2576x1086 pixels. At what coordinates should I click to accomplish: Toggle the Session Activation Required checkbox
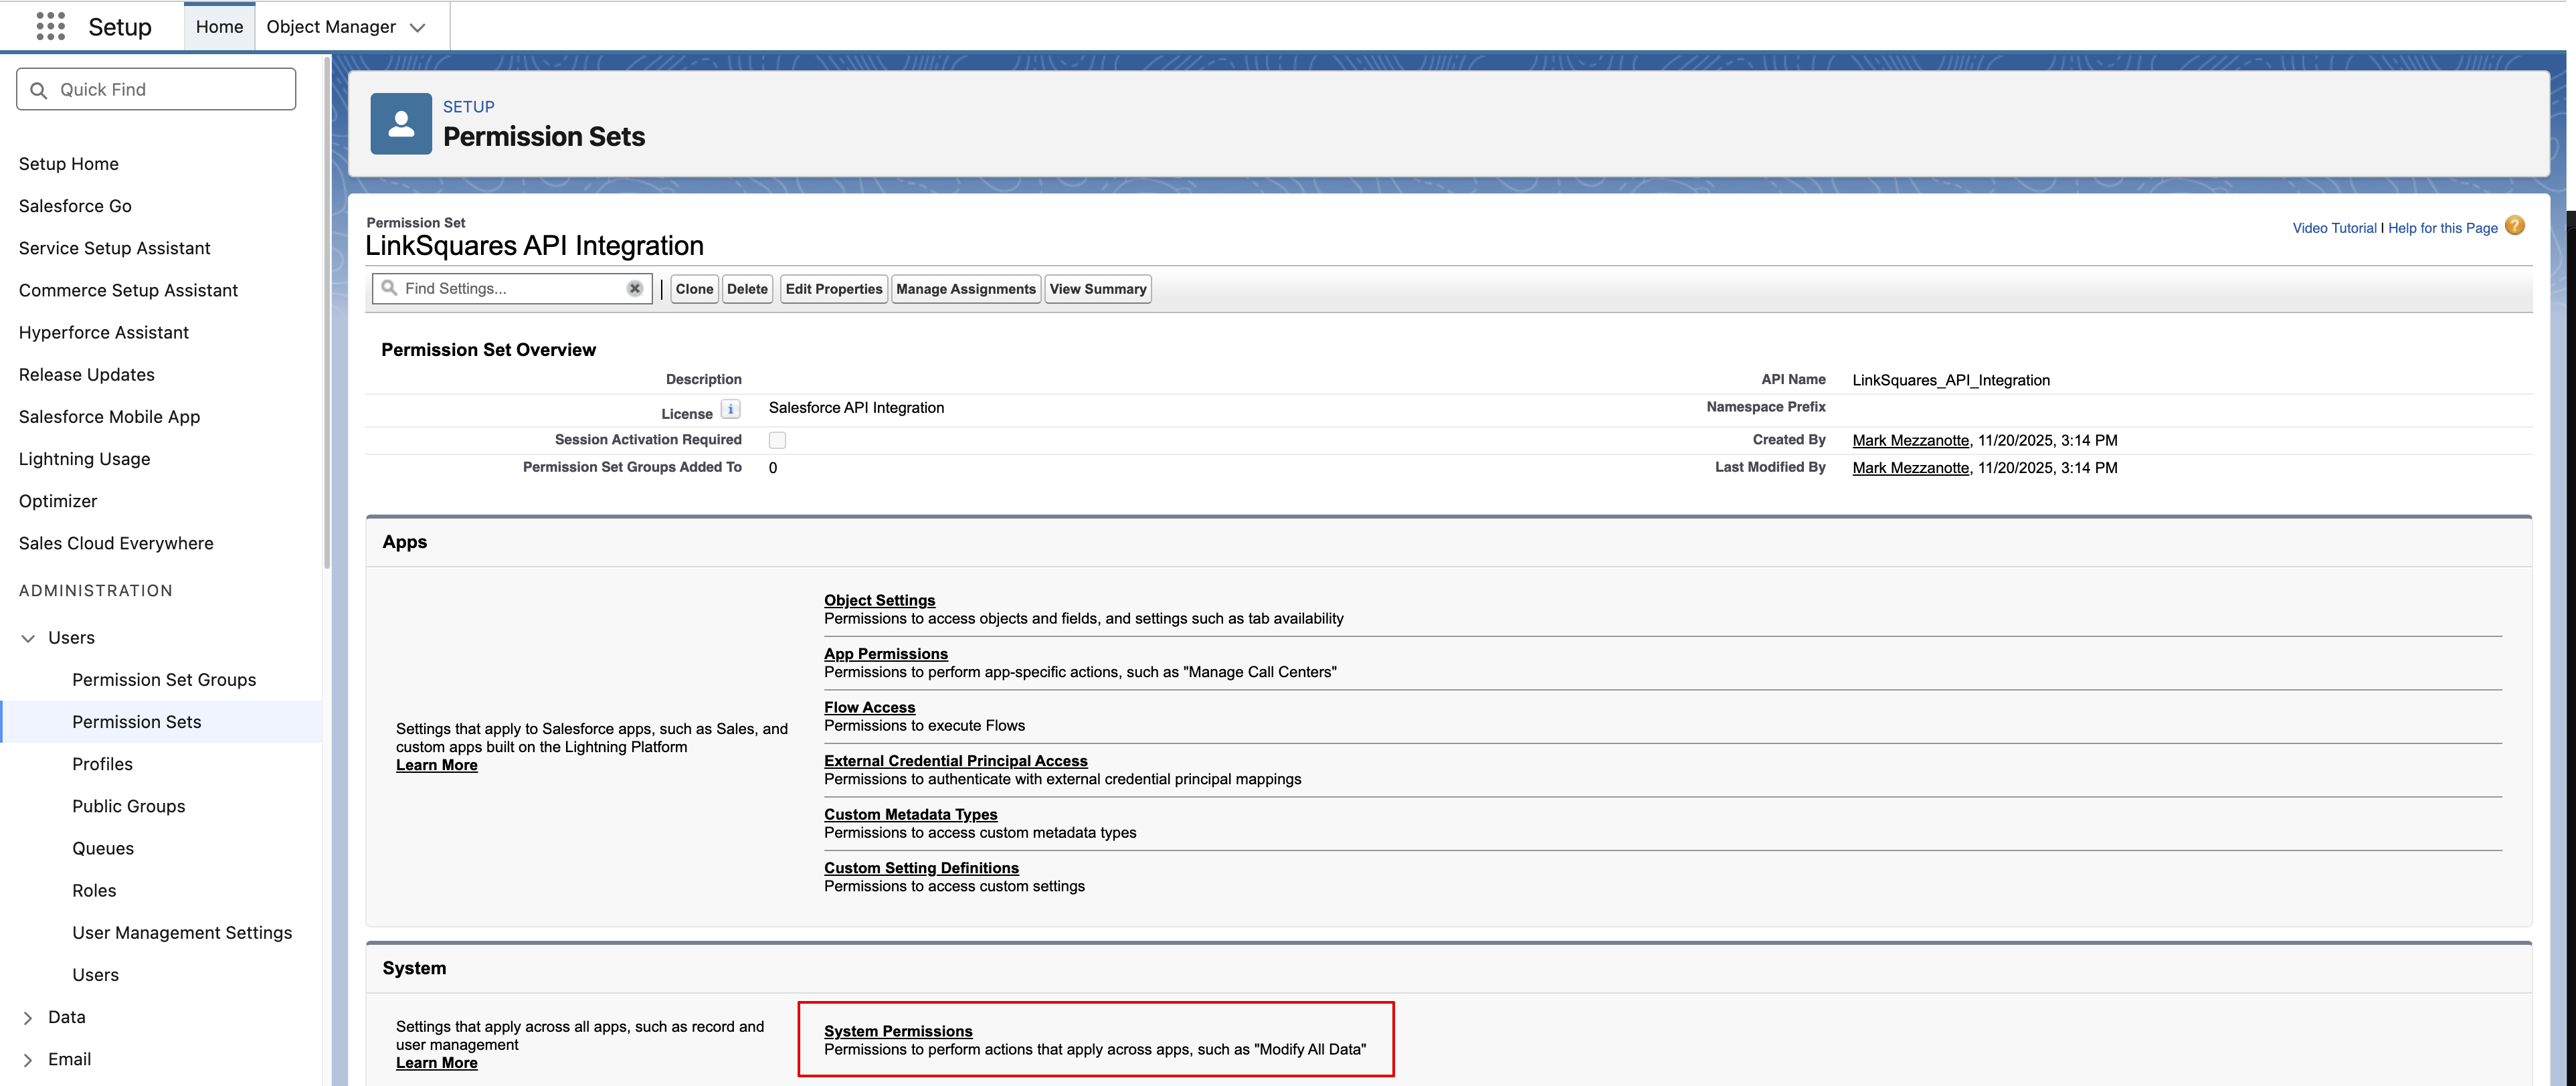pyautogui.click(x=777, y=440)
